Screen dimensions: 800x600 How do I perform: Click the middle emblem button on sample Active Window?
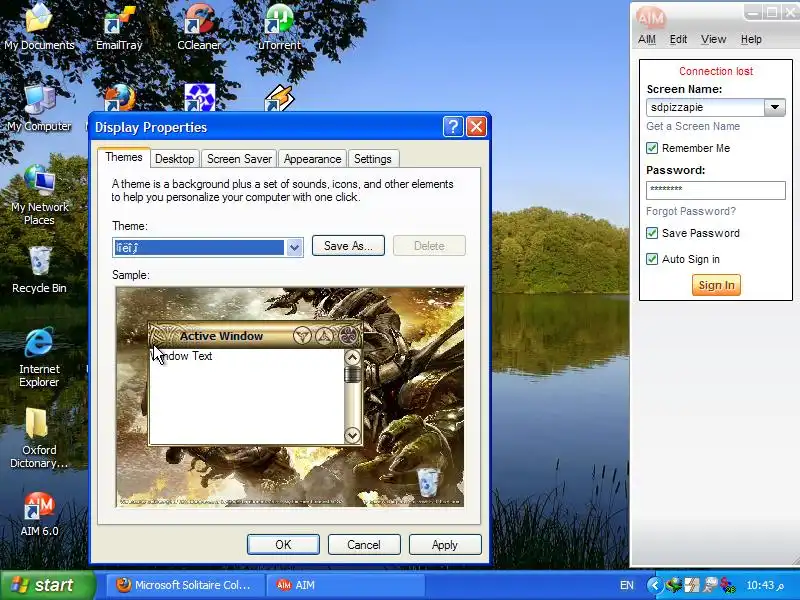(x=325, y=336)
